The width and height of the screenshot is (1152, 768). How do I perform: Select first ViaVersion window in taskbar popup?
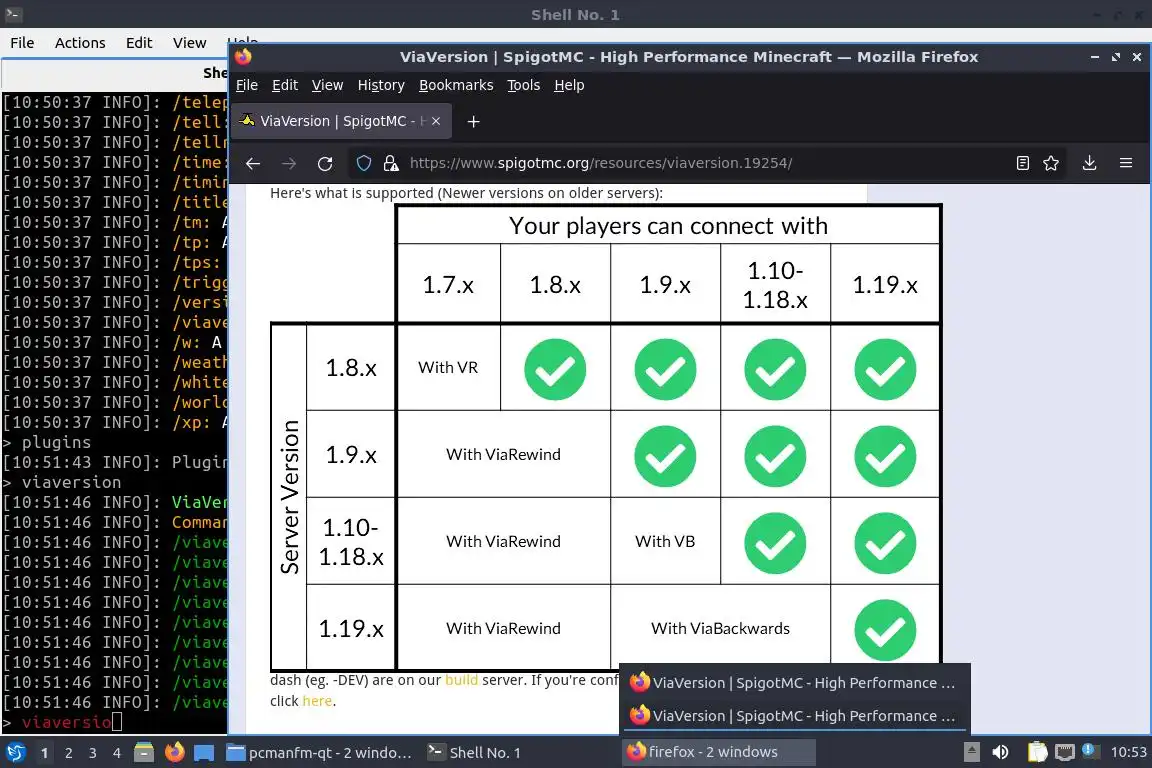click(794, 683)
